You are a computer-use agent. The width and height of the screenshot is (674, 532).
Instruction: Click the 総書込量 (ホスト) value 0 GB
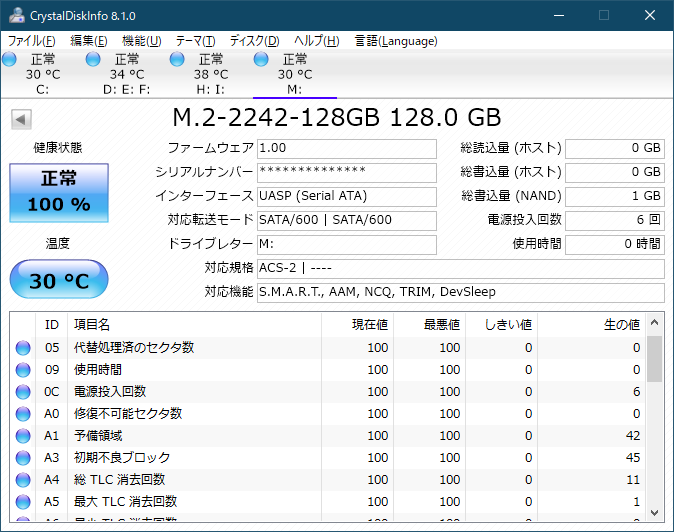point(615,173)
